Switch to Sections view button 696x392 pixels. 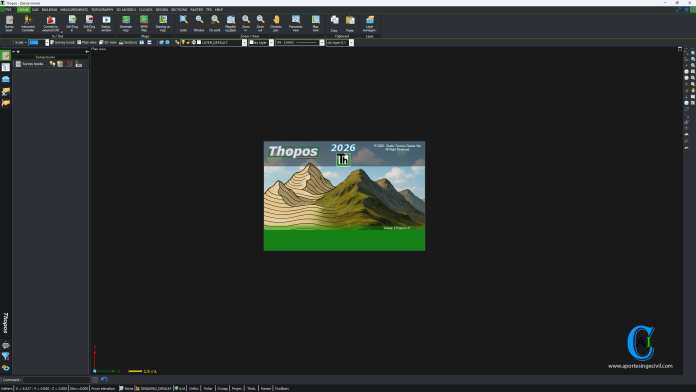(128, 43)
